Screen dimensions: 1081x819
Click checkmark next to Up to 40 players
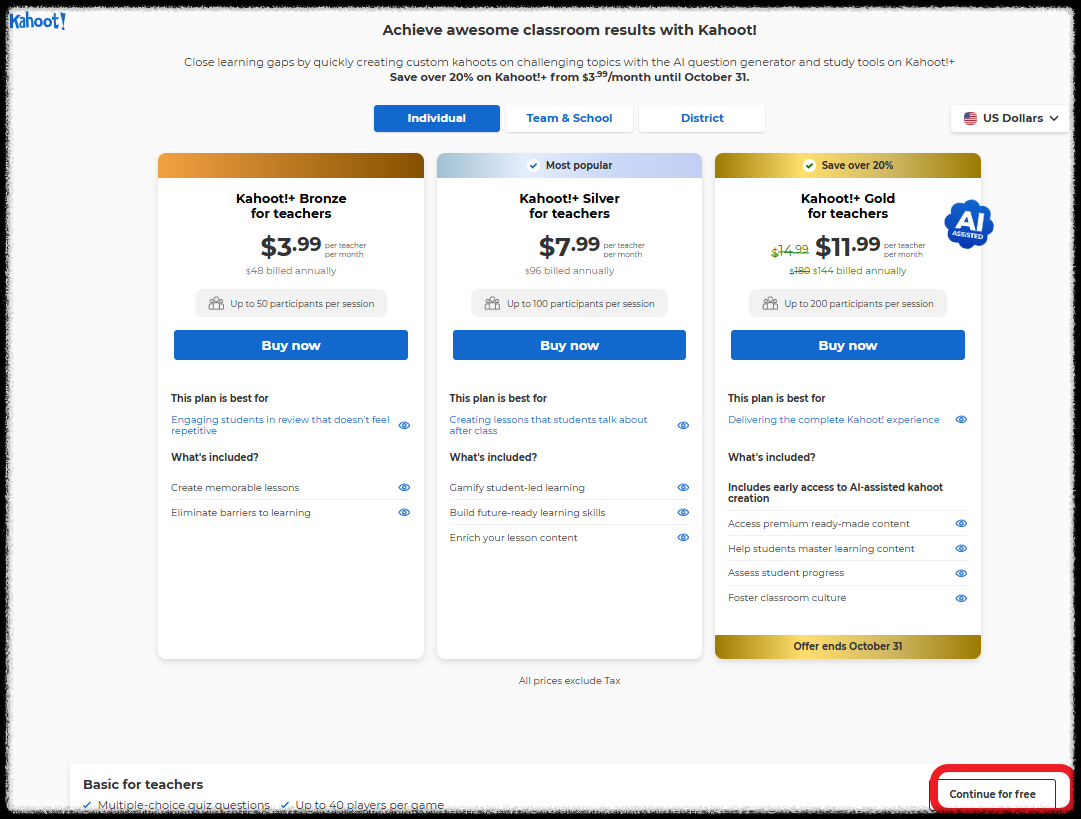tap(285, 805)
